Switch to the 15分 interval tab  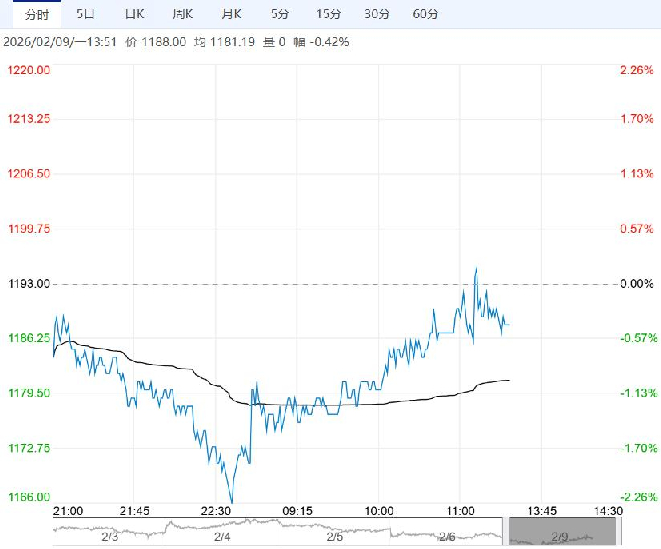[328, 14]
